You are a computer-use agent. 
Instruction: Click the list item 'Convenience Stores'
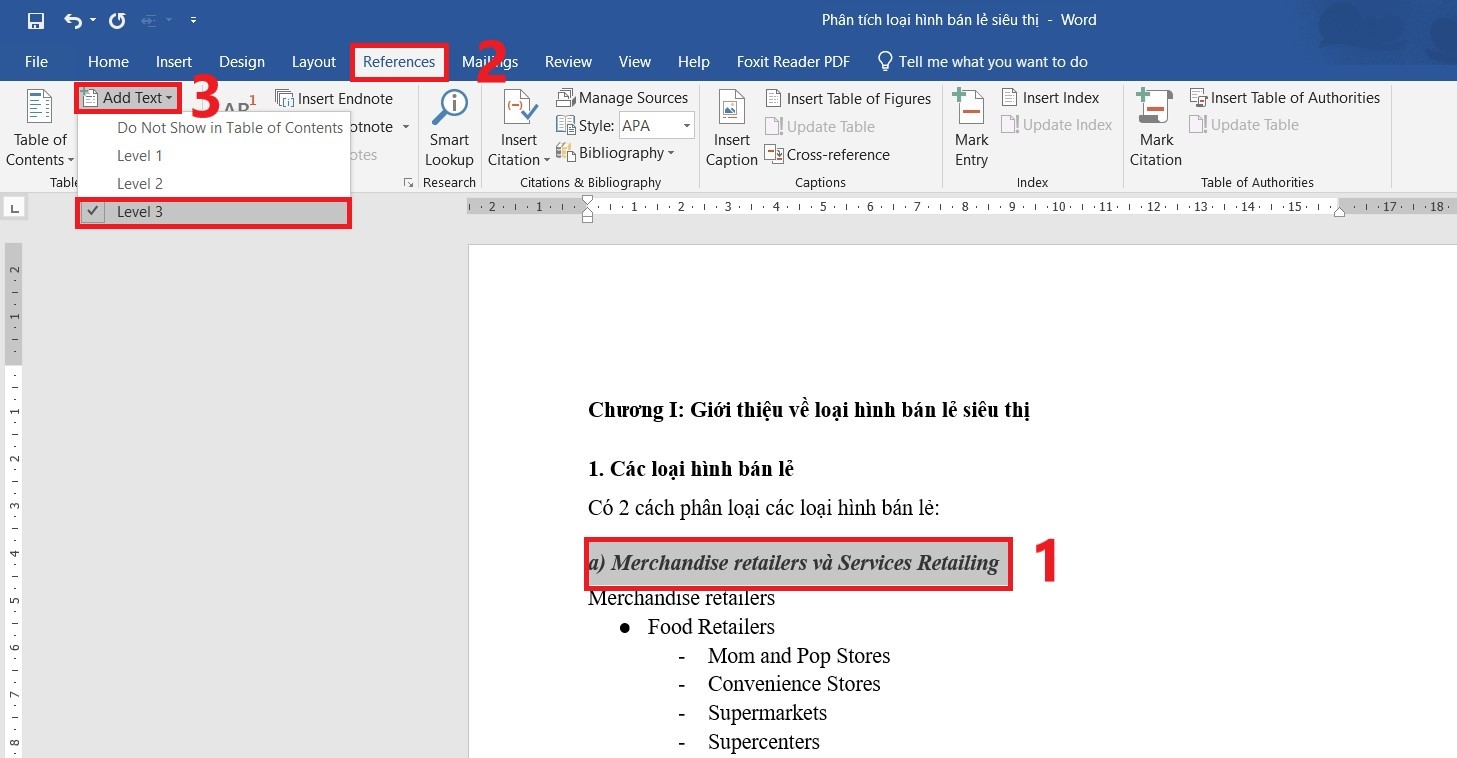point(794,684)
